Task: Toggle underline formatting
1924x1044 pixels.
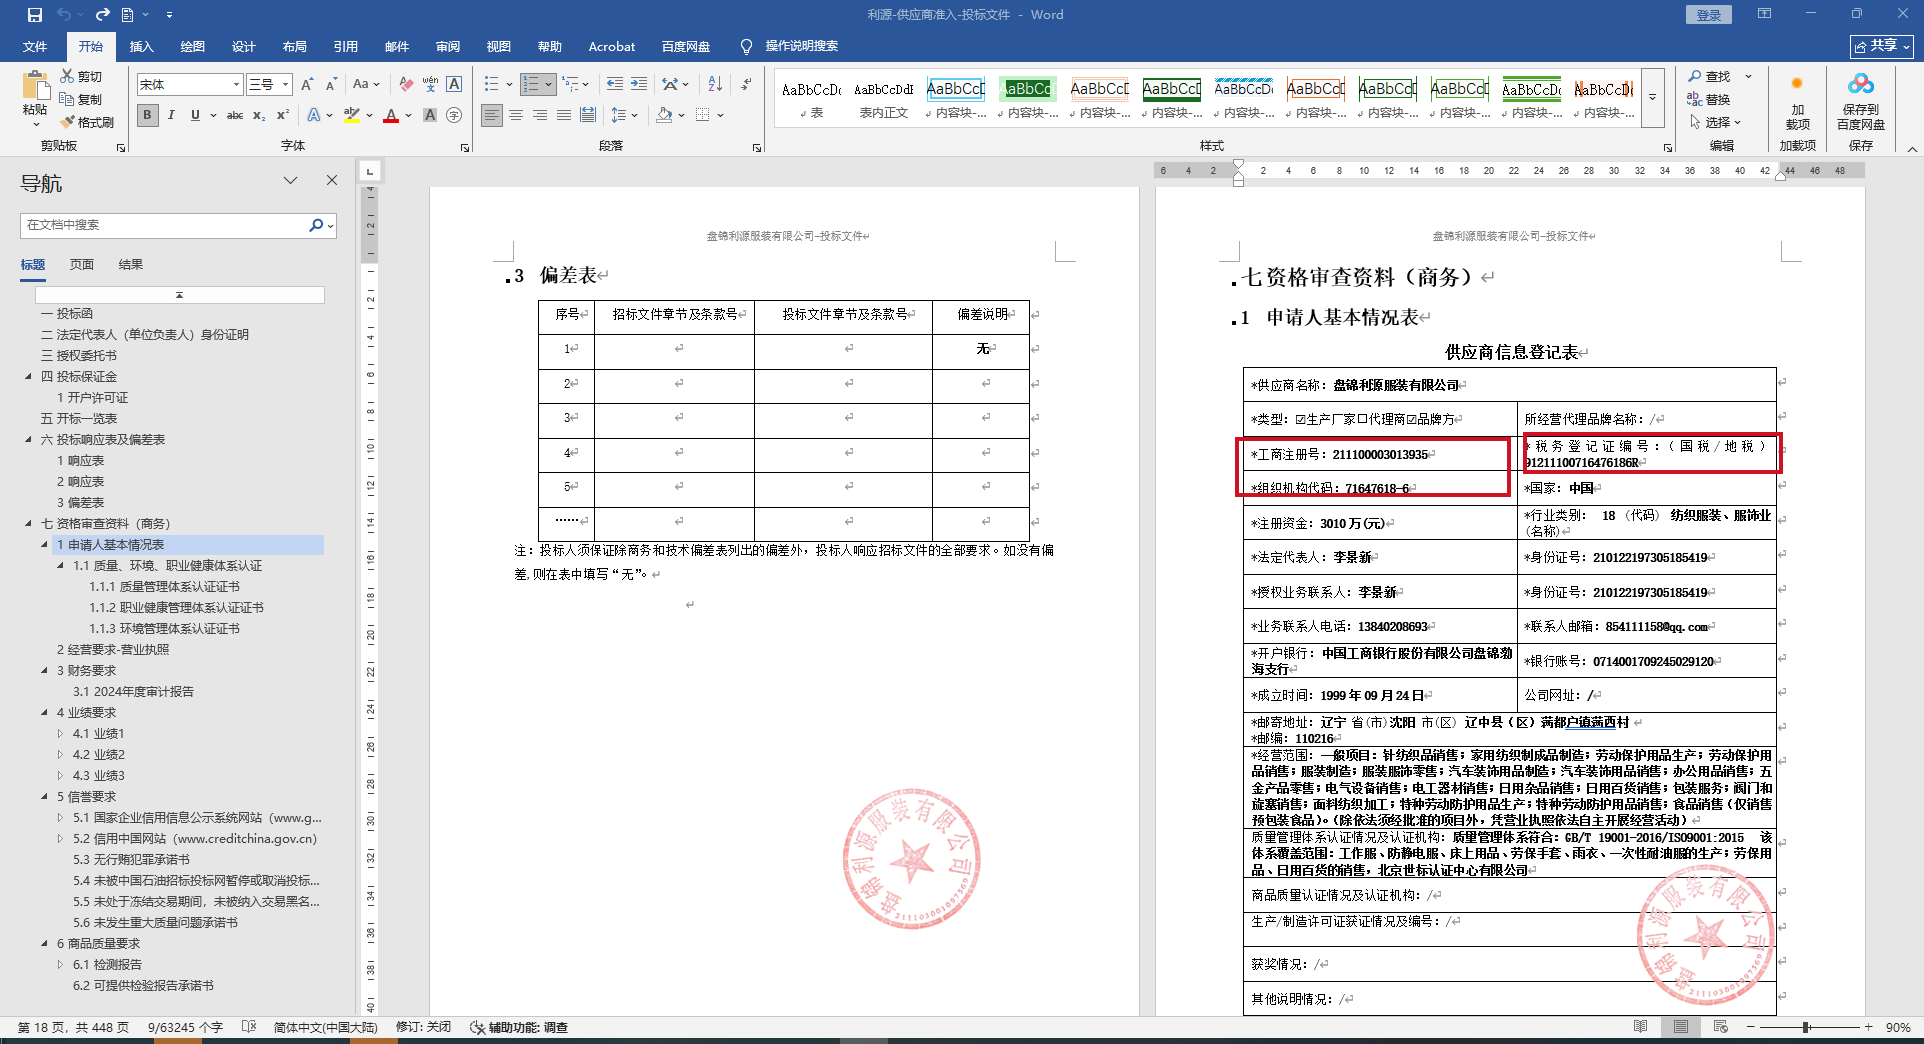Action: tap(195, 115)
